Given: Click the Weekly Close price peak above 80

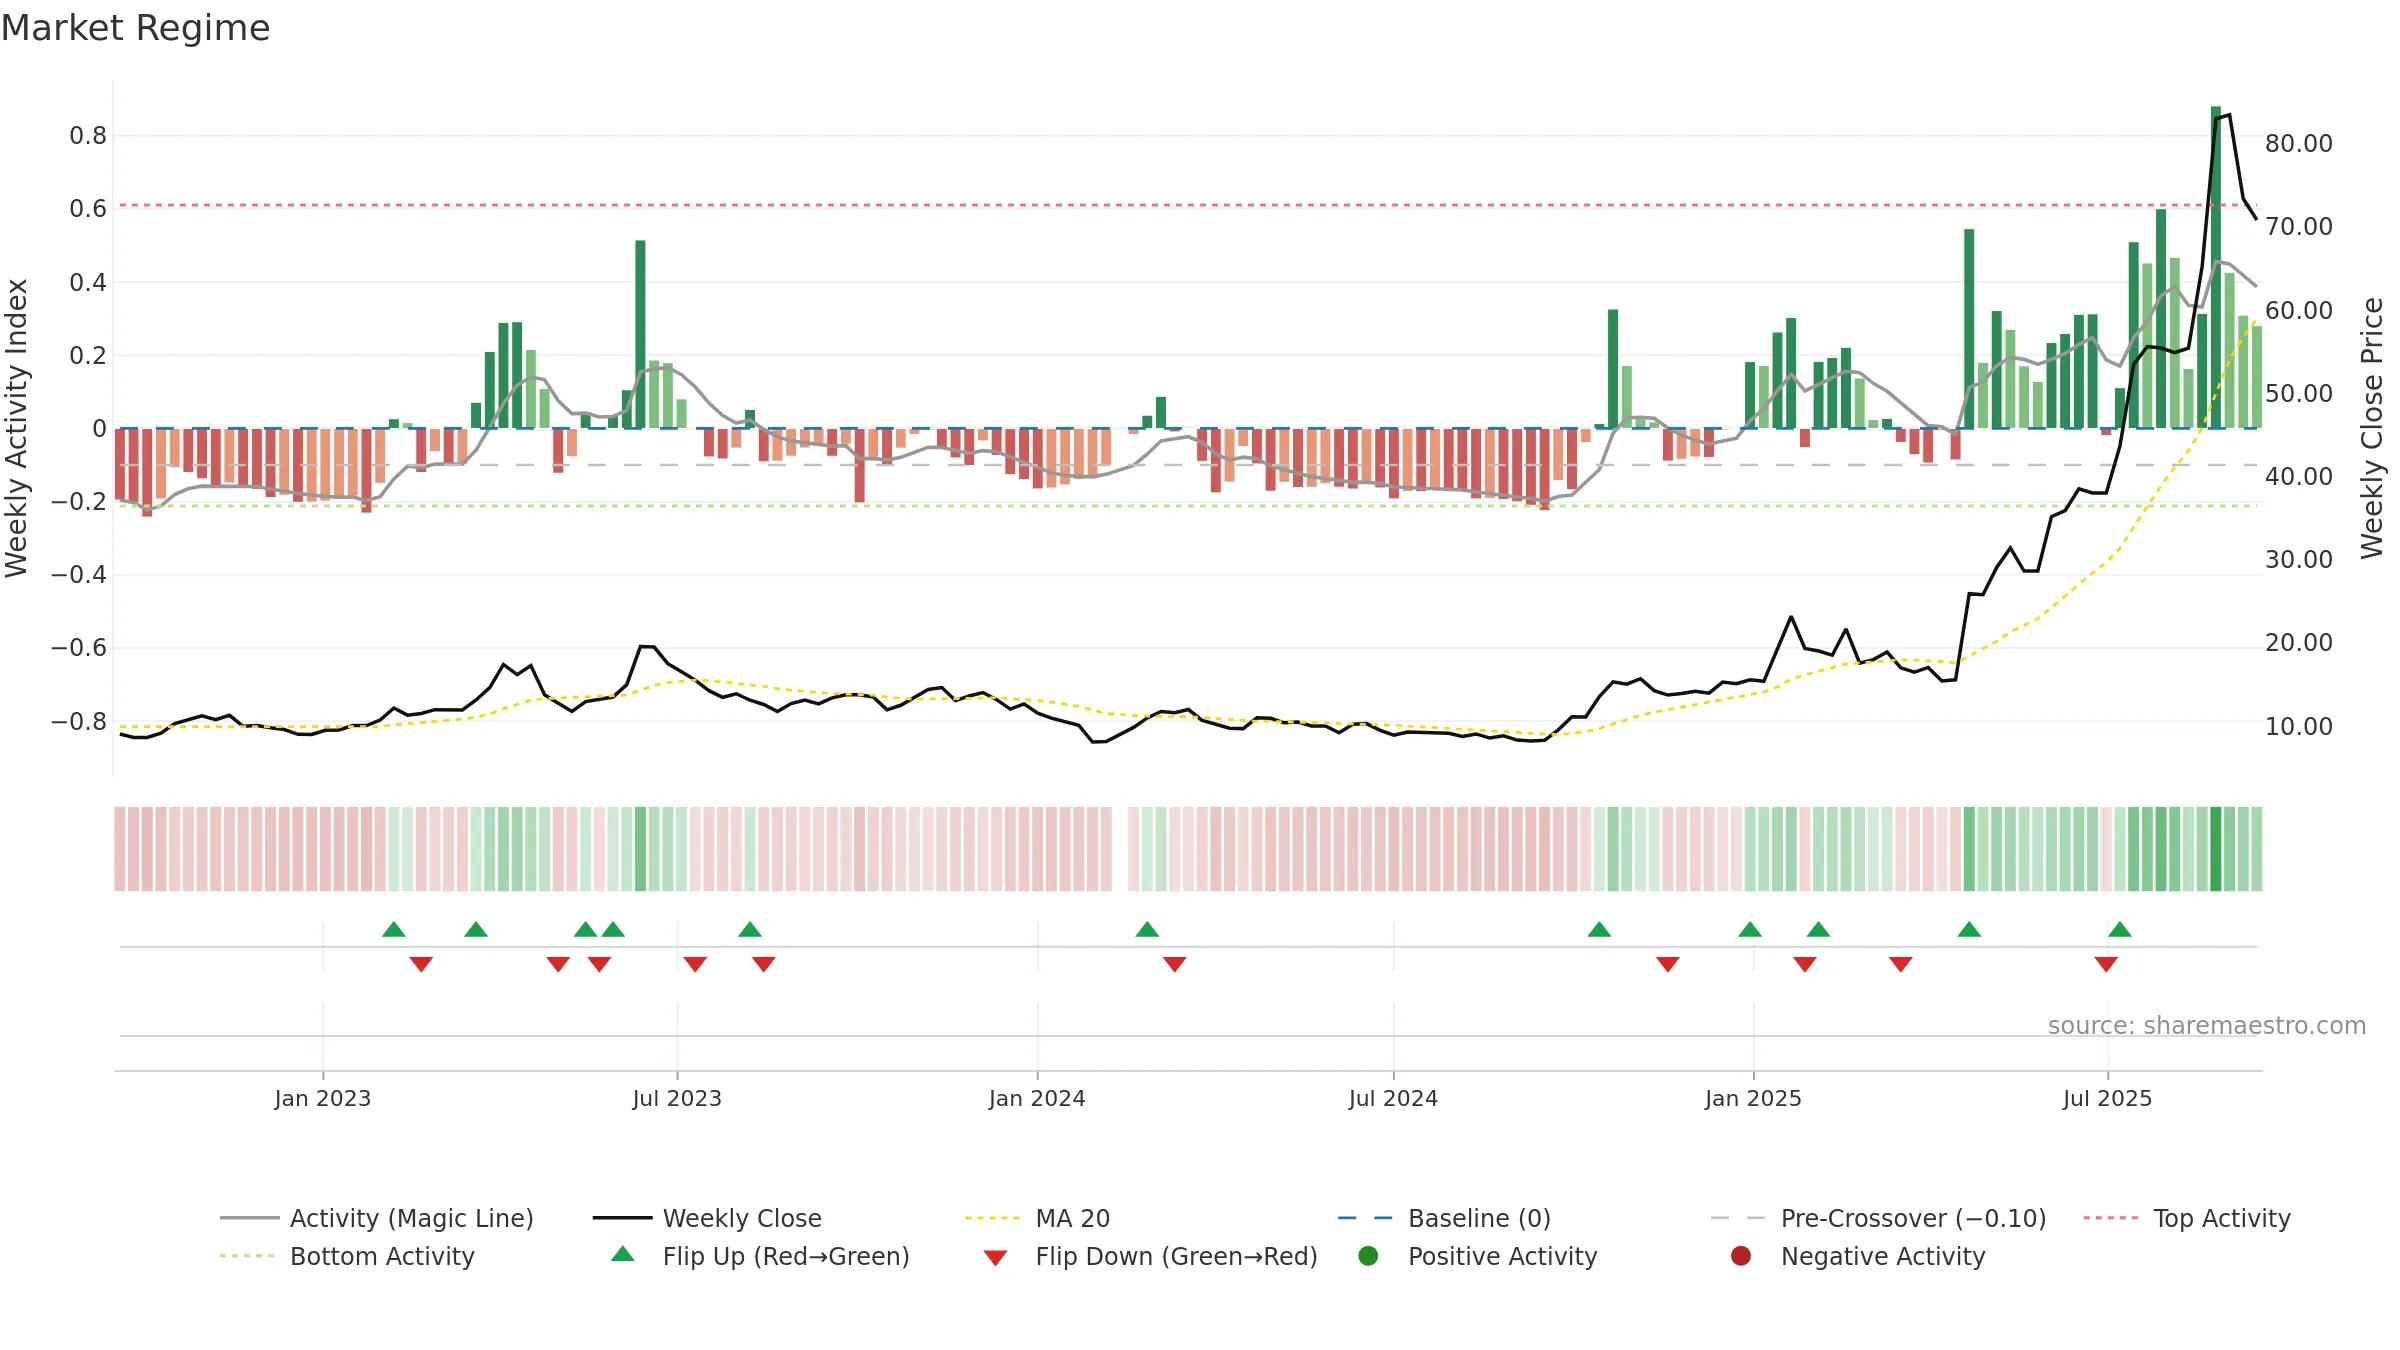Looking at the screenshot, I should (2229, 115).
